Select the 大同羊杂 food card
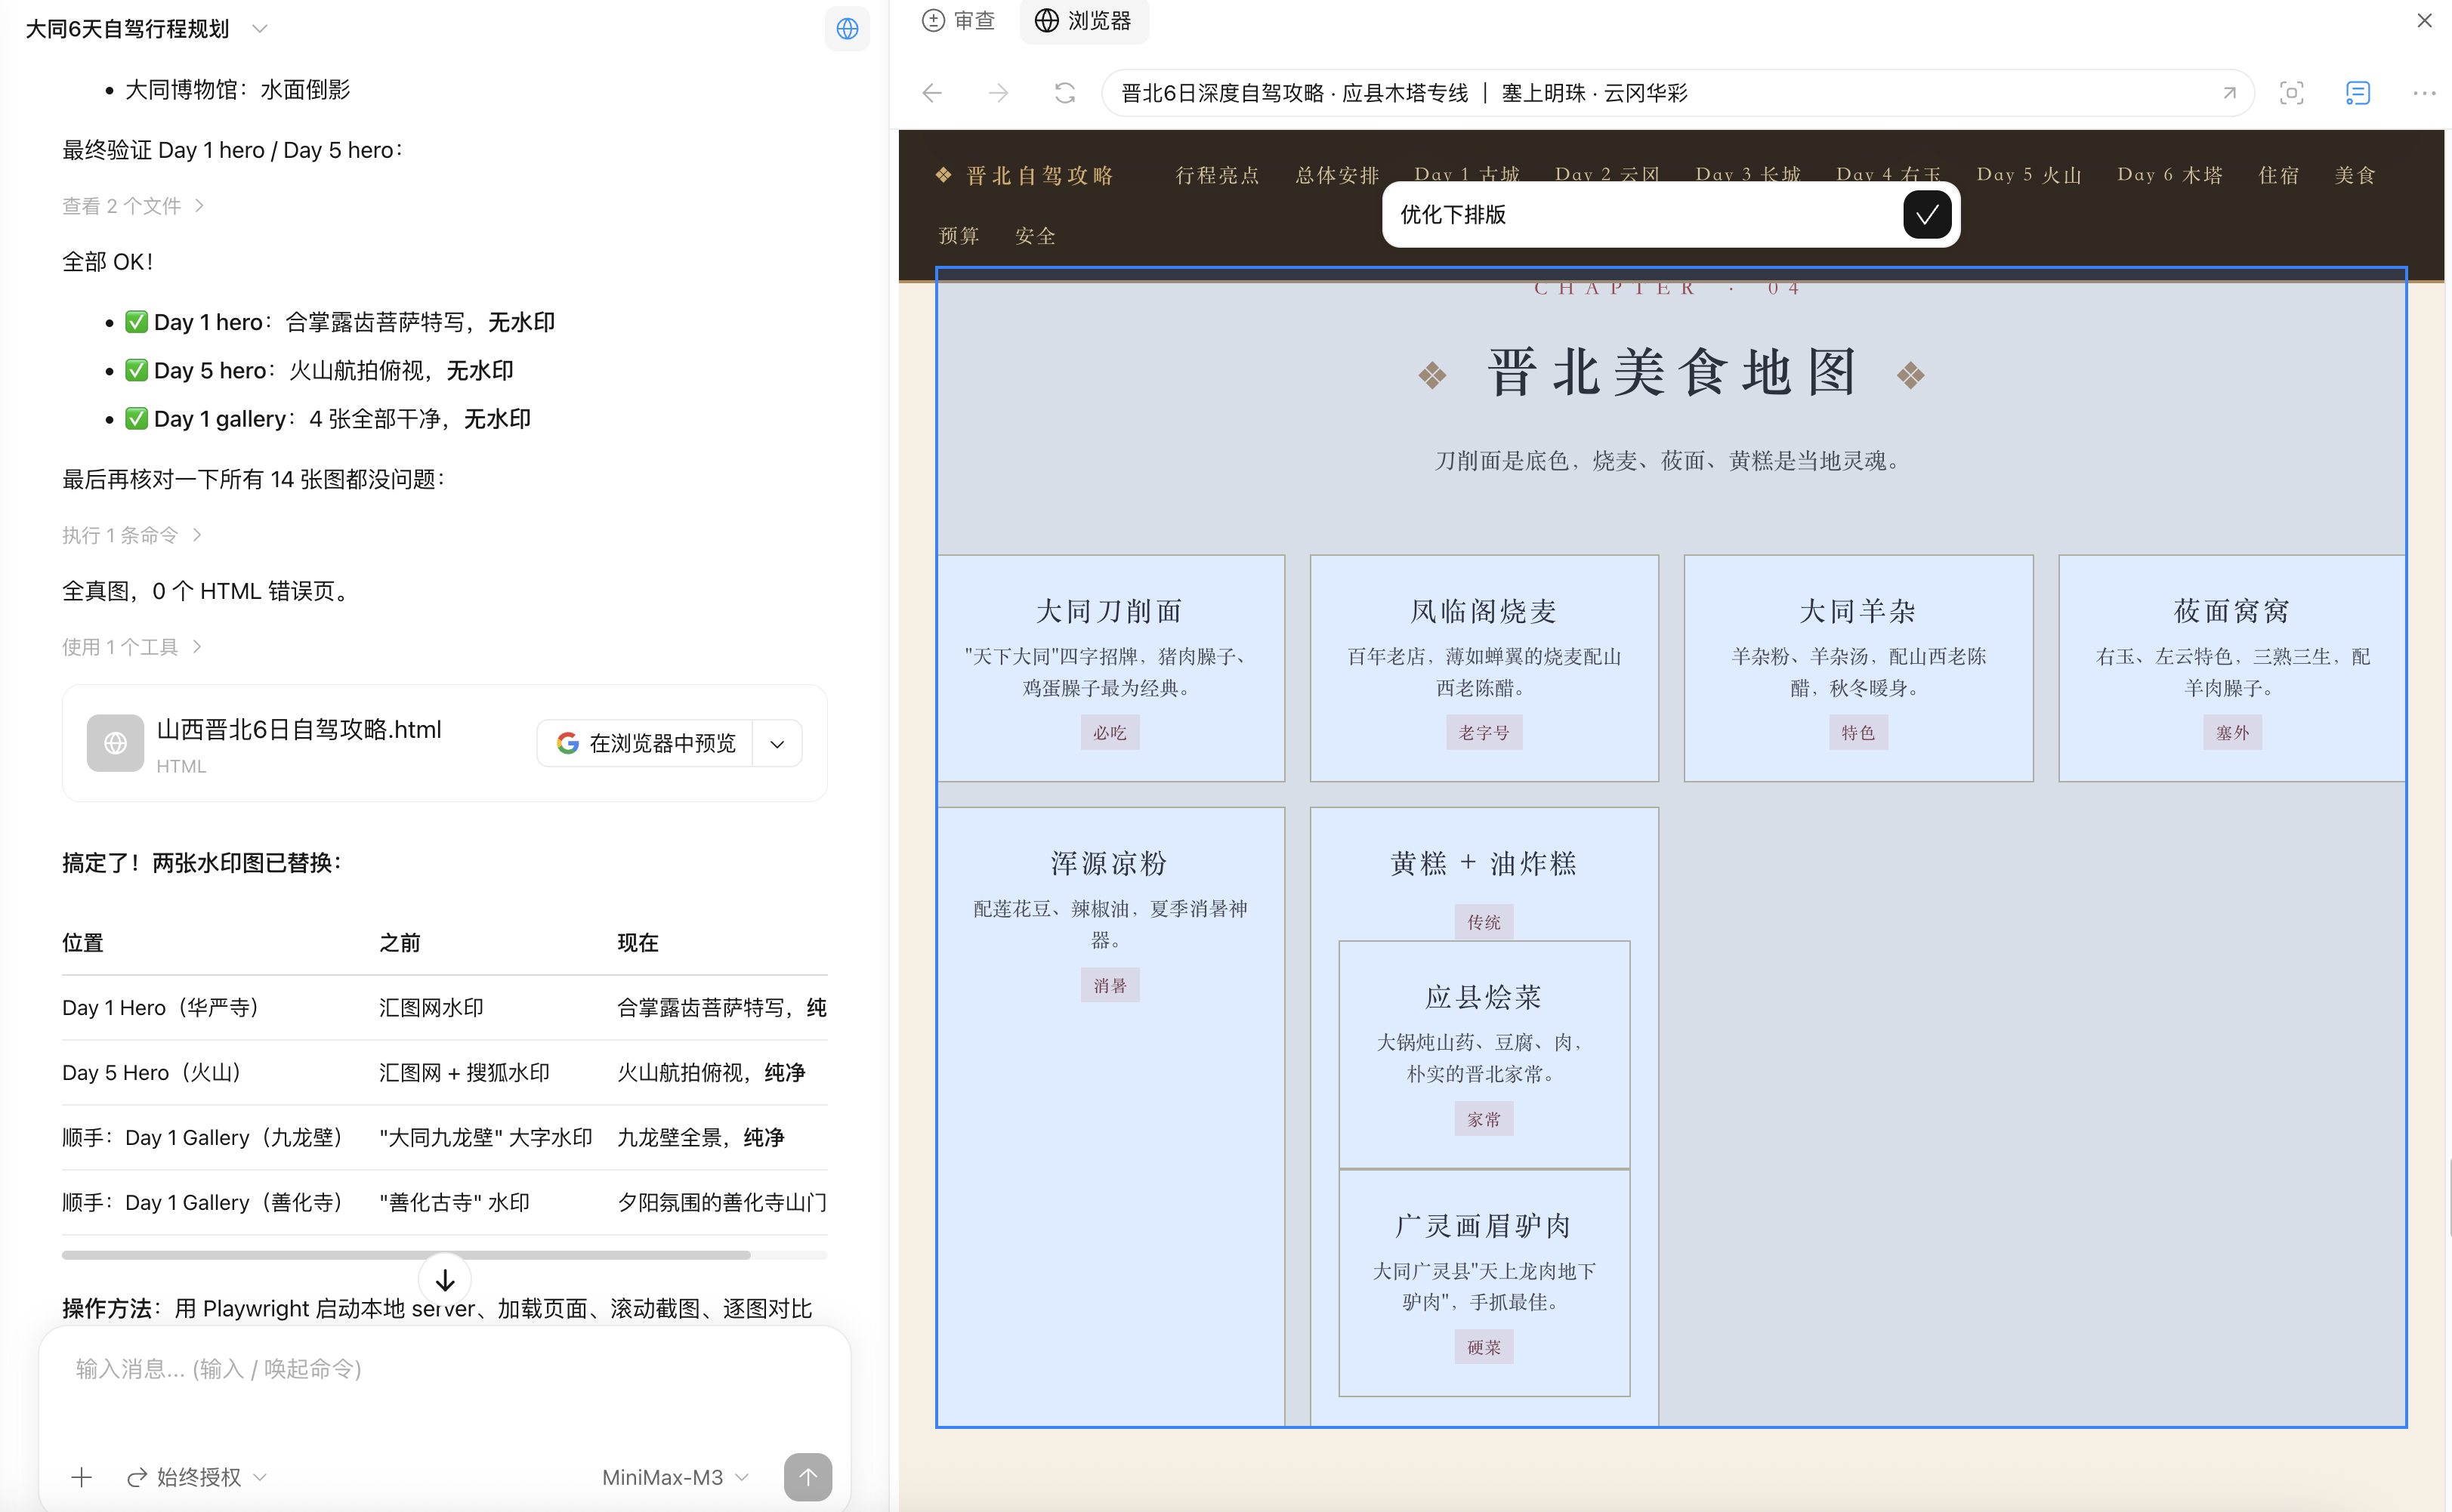 pos(1858,668)
